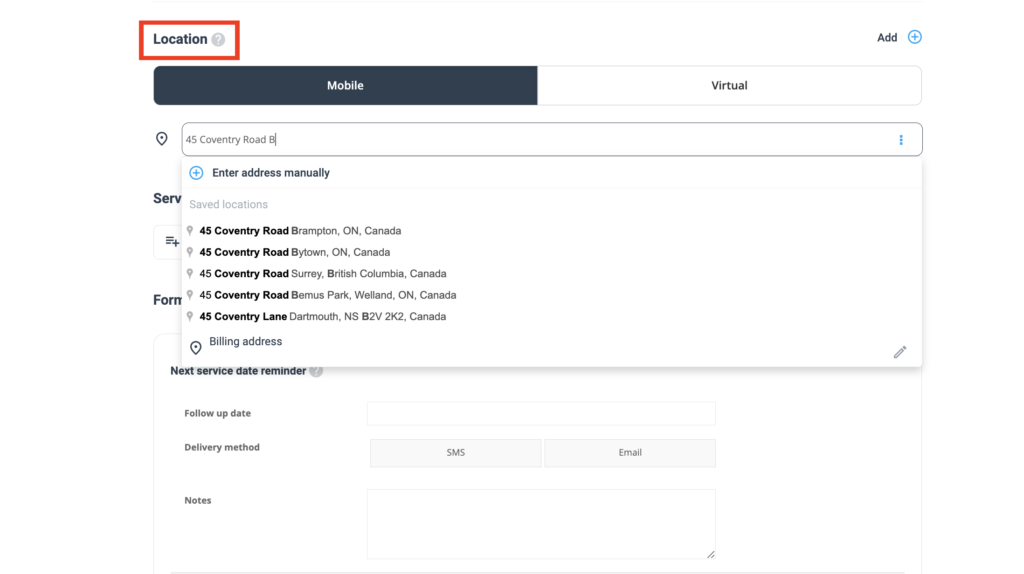This screenshot has height=574, width=1024.
Task: Switch to the Virtual location tab
Action: (729, 86)
